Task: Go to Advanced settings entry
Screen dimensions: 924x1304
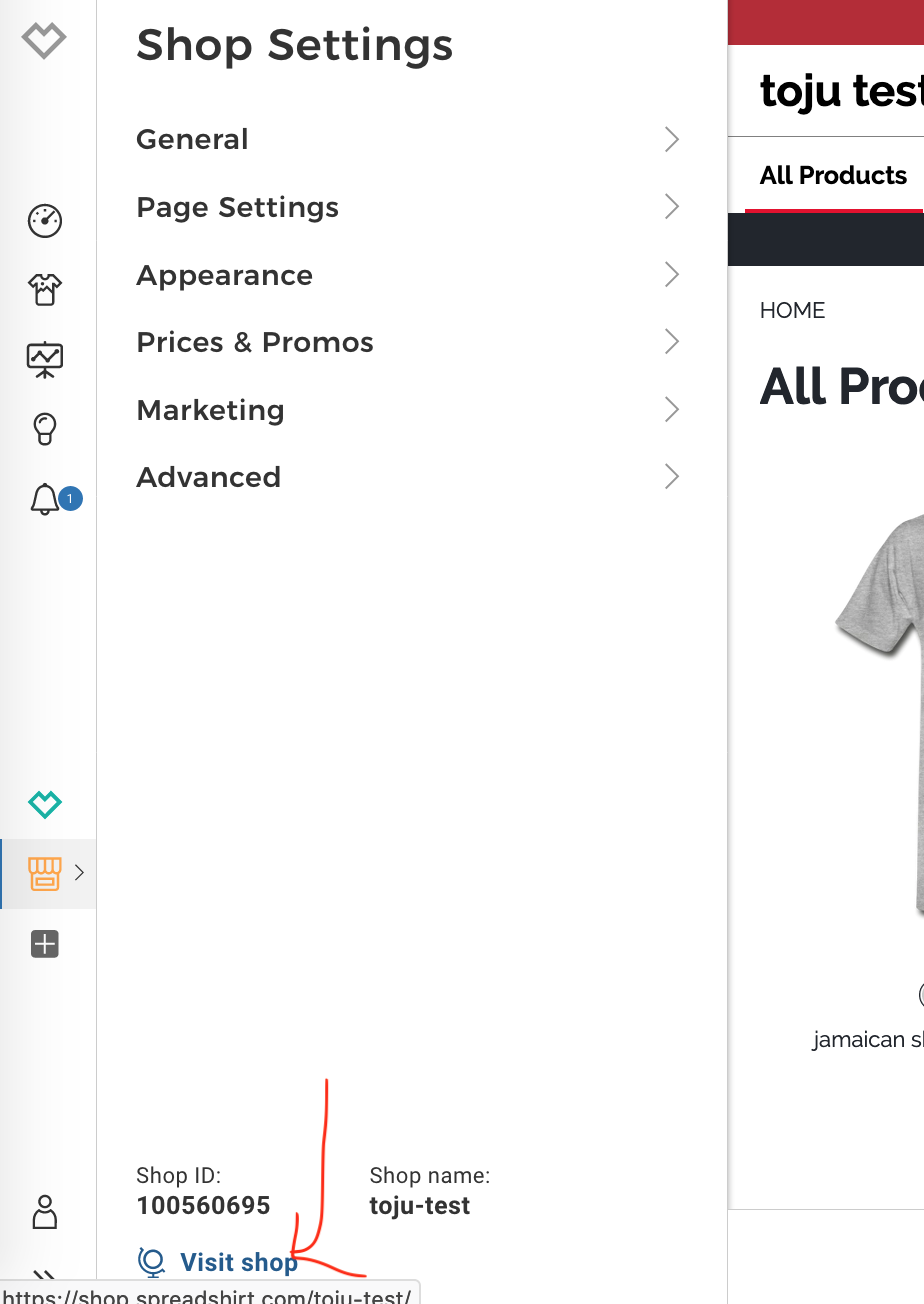Action: [x=209, y=477]
